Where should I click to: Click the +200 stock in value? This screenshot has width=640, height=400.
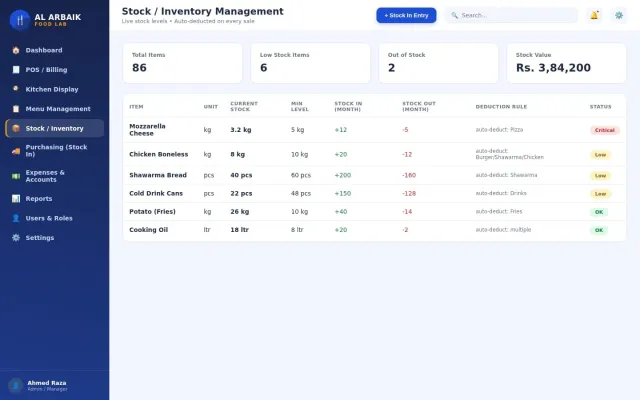pyautogui.click(x=343, y=175)
